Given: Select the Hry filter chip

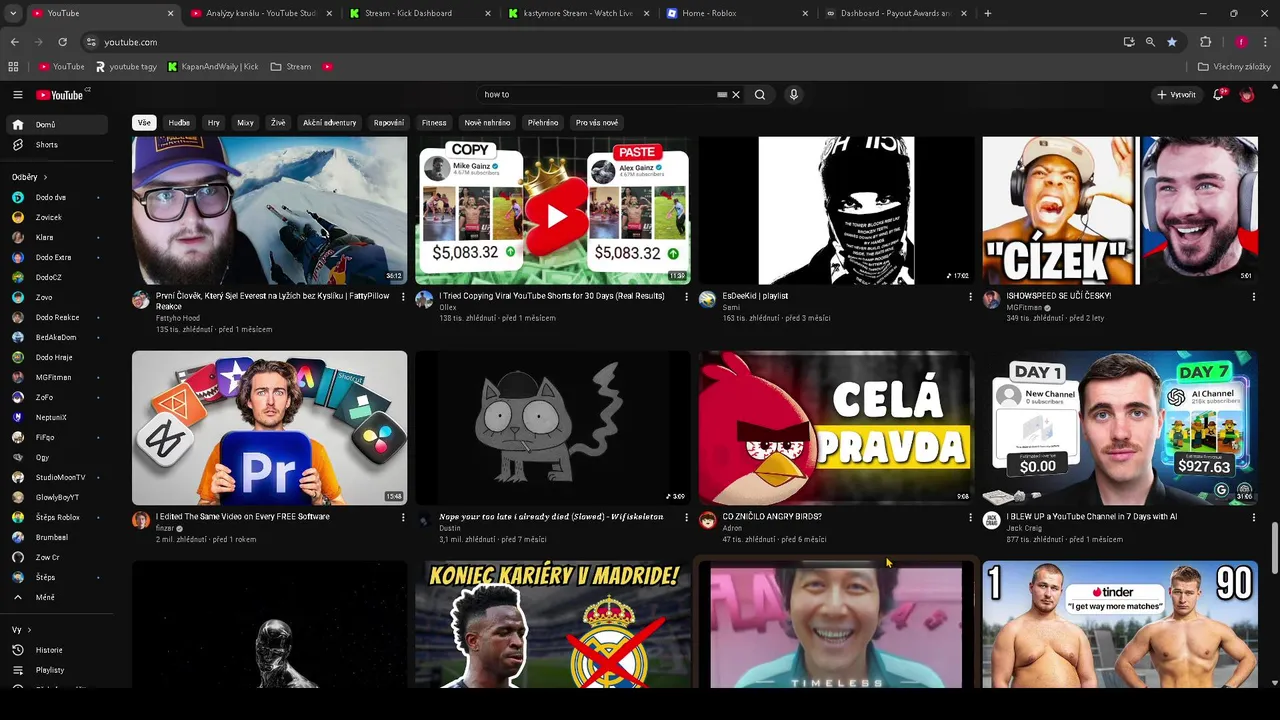Looking at the screenshot, I should coord(214,123).
